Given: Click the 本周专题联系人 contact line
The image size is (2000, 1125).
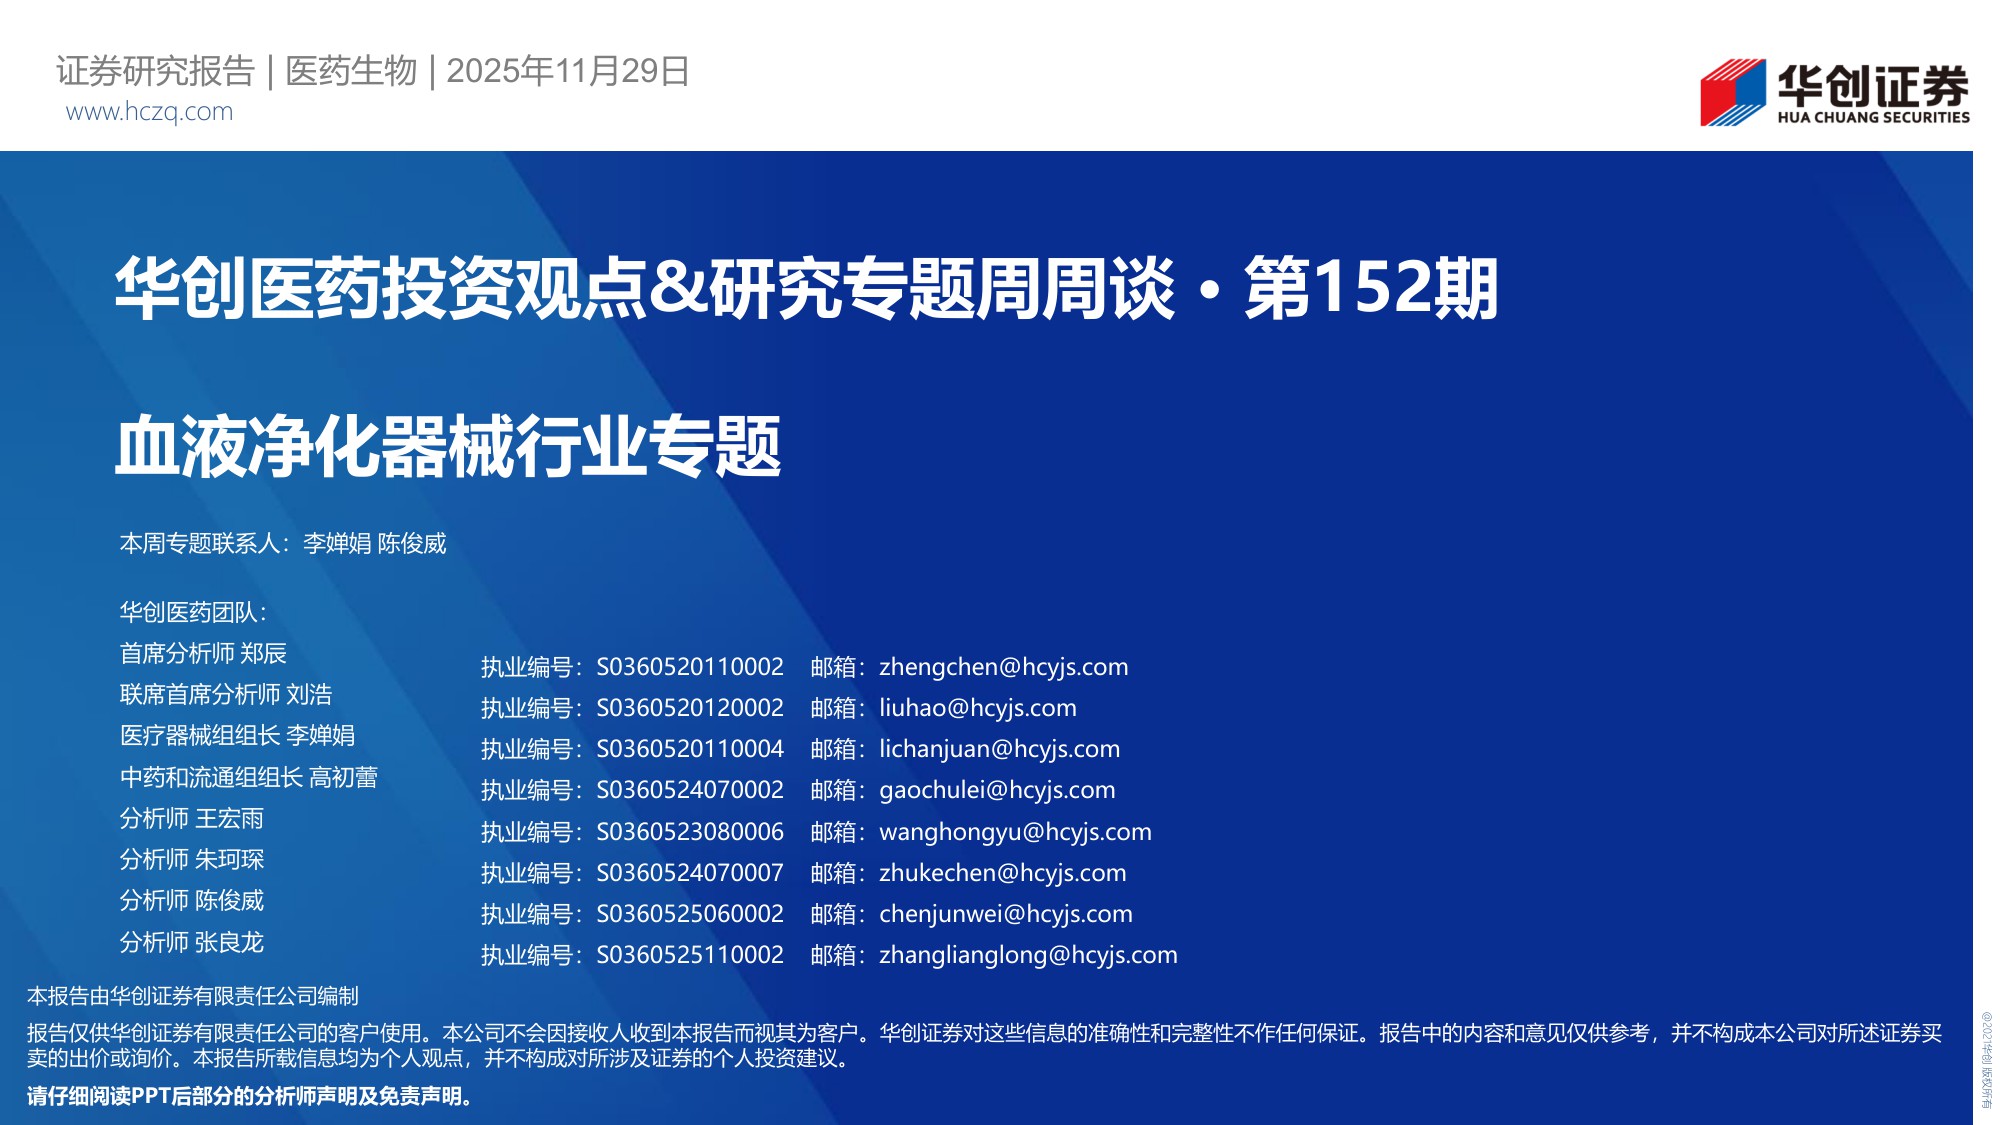Looking at the screenshot, I should coord(283,544).
